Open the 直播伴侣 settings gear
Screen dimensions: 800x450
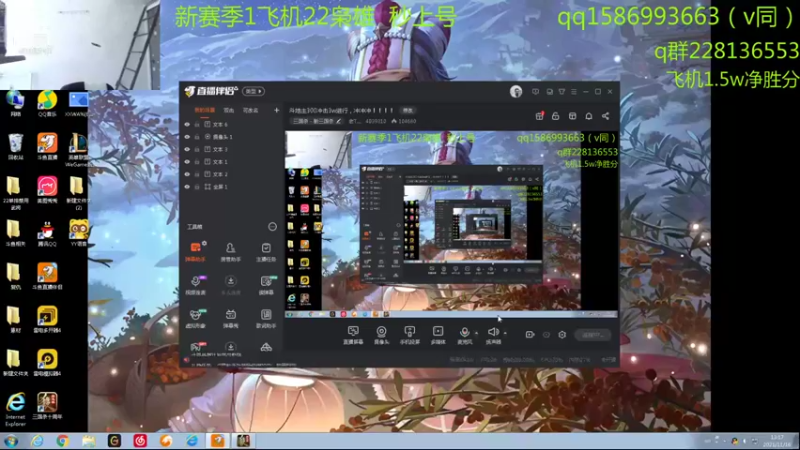[x=562, y=335]
